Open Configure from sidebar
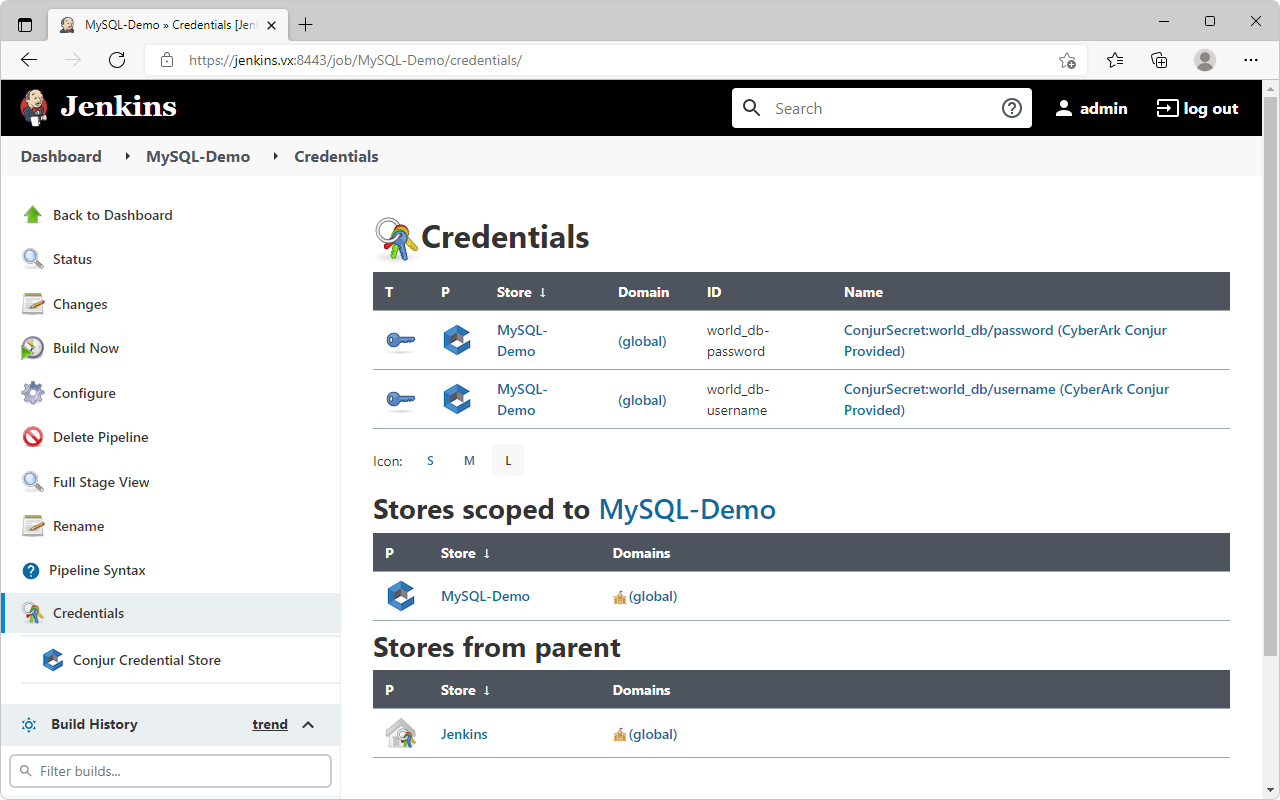This screenshot has height=800, width=1280. pos(84,393)
